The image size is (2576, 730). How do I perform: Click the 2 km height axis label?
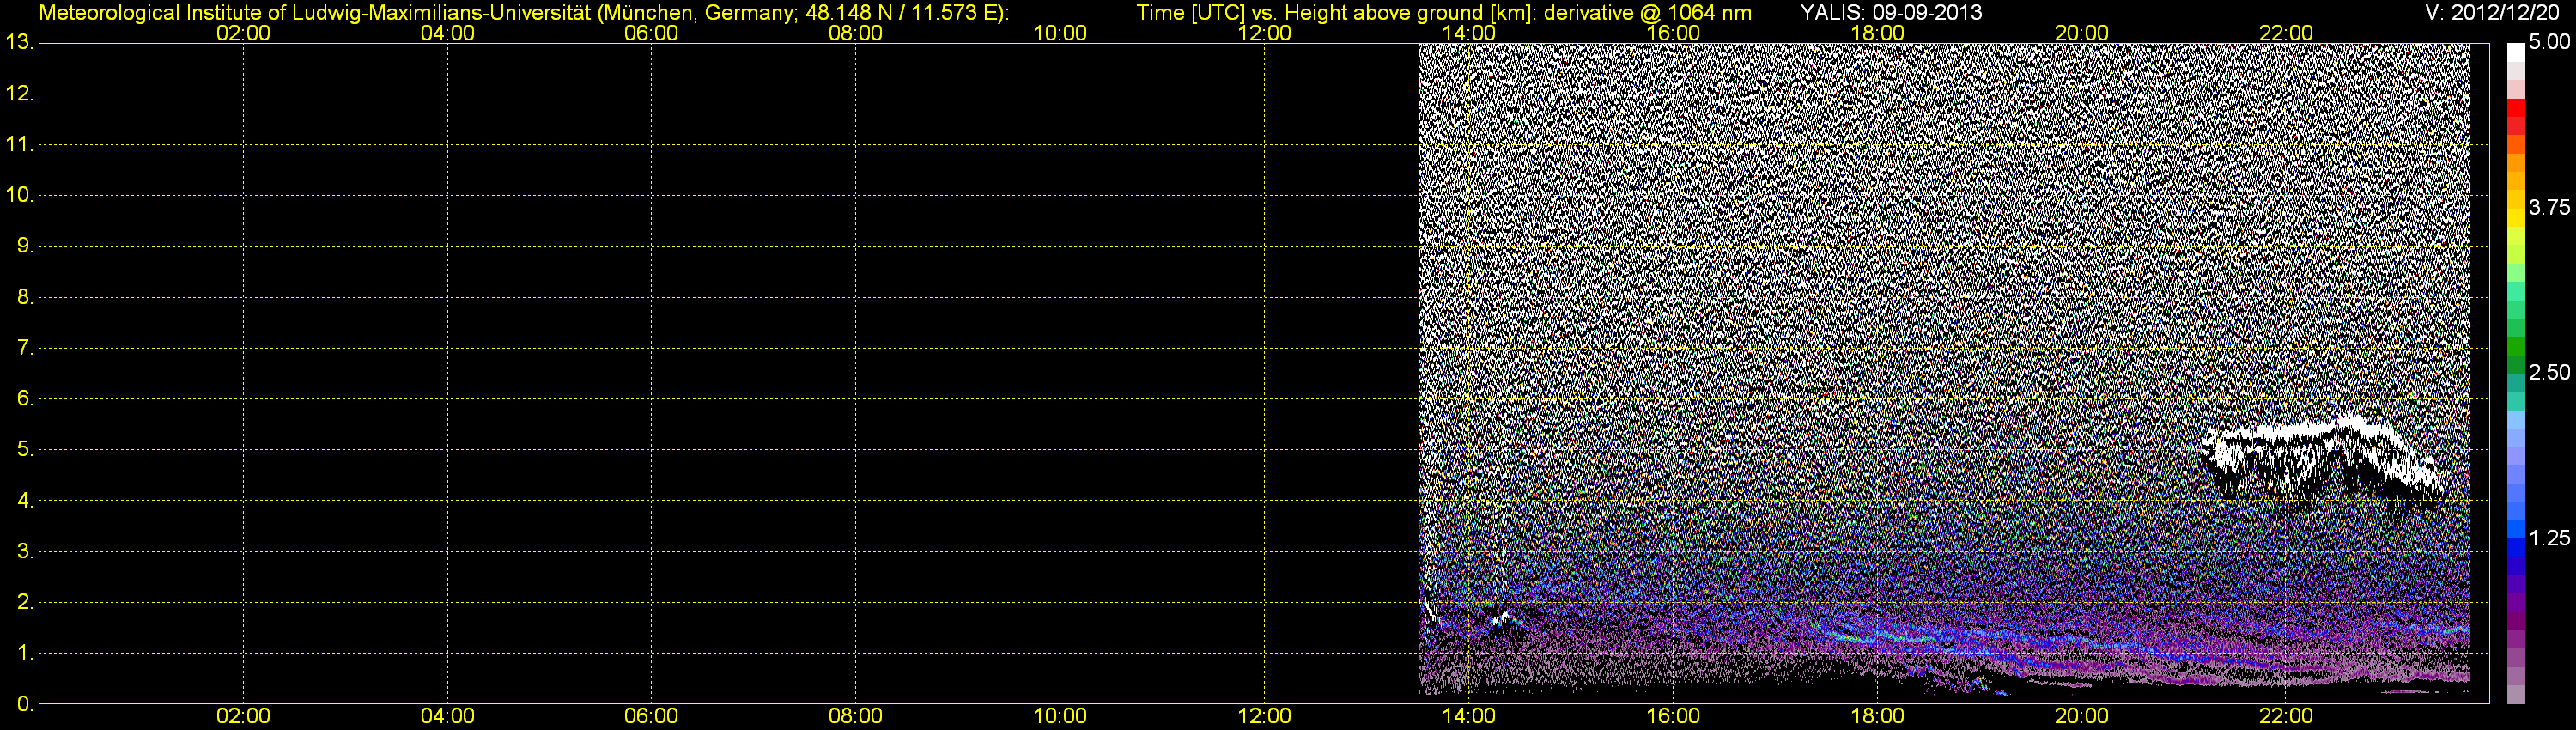pos(25,602)
